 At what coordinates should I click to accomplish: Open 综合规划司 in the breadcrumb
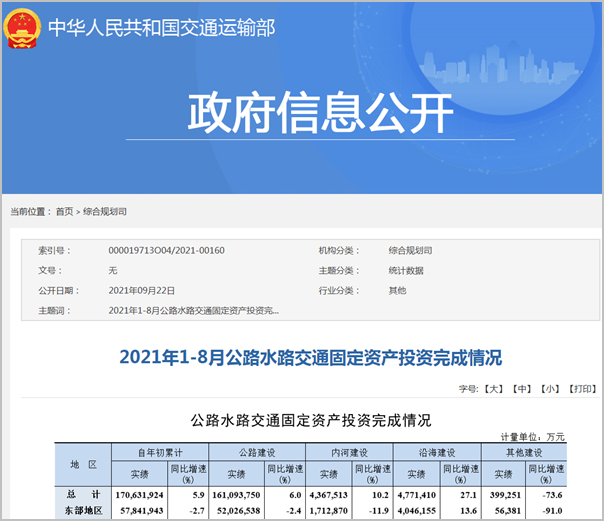click(104, 212)
